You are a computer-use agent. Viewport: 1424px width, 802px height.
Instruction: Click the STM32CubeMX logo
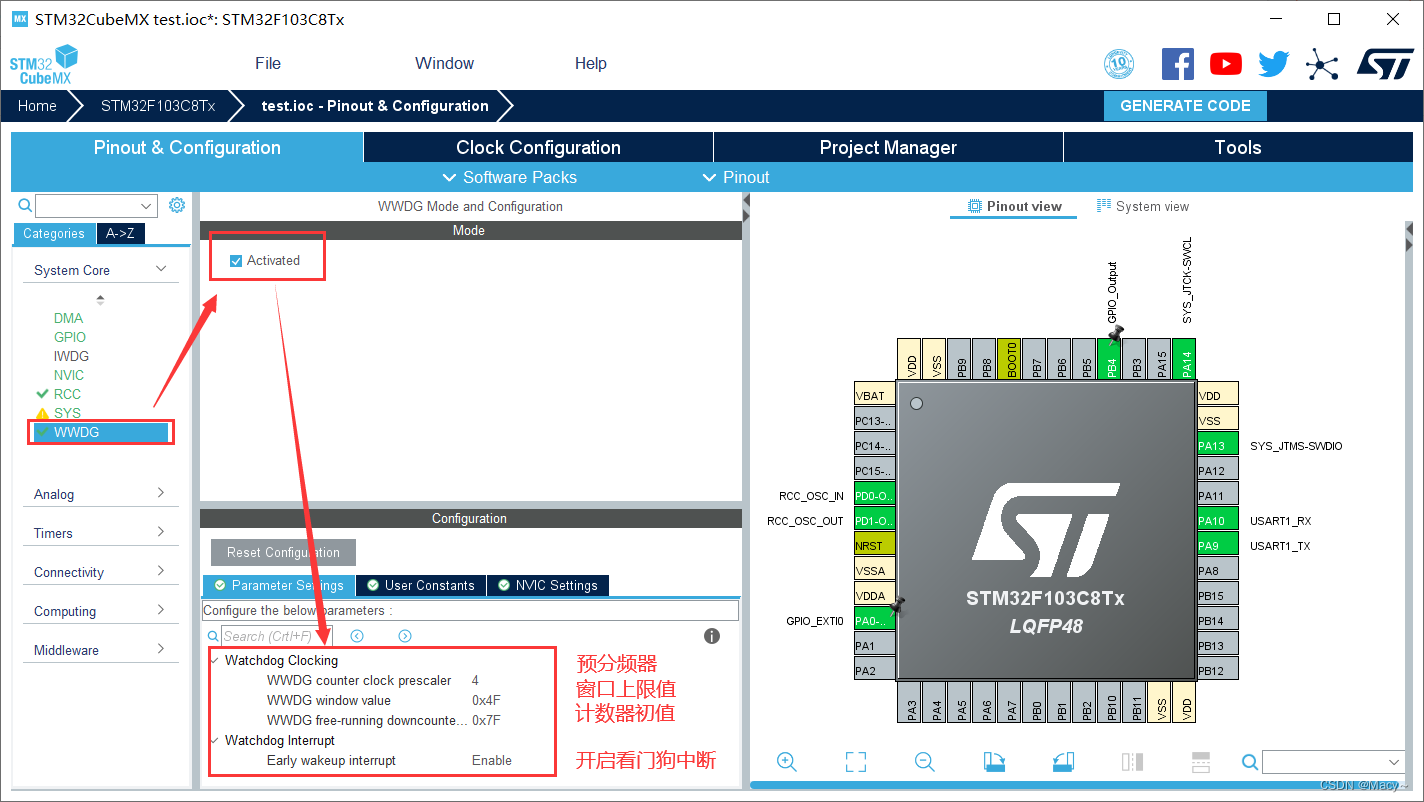tap(43, 64)
